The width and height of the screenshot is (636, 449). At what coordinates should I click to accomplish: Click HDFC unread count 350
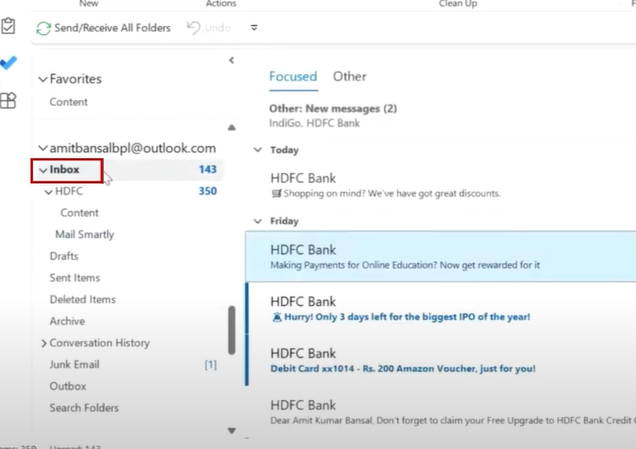[x=208, y=191]
